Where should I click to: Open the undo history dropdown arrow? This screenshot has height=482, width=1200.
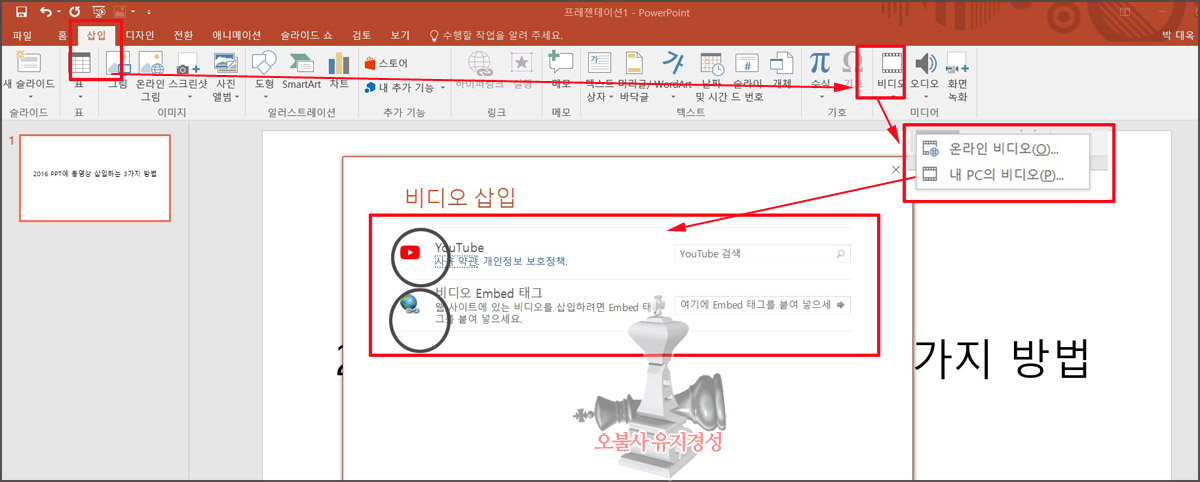coord(61,12)
